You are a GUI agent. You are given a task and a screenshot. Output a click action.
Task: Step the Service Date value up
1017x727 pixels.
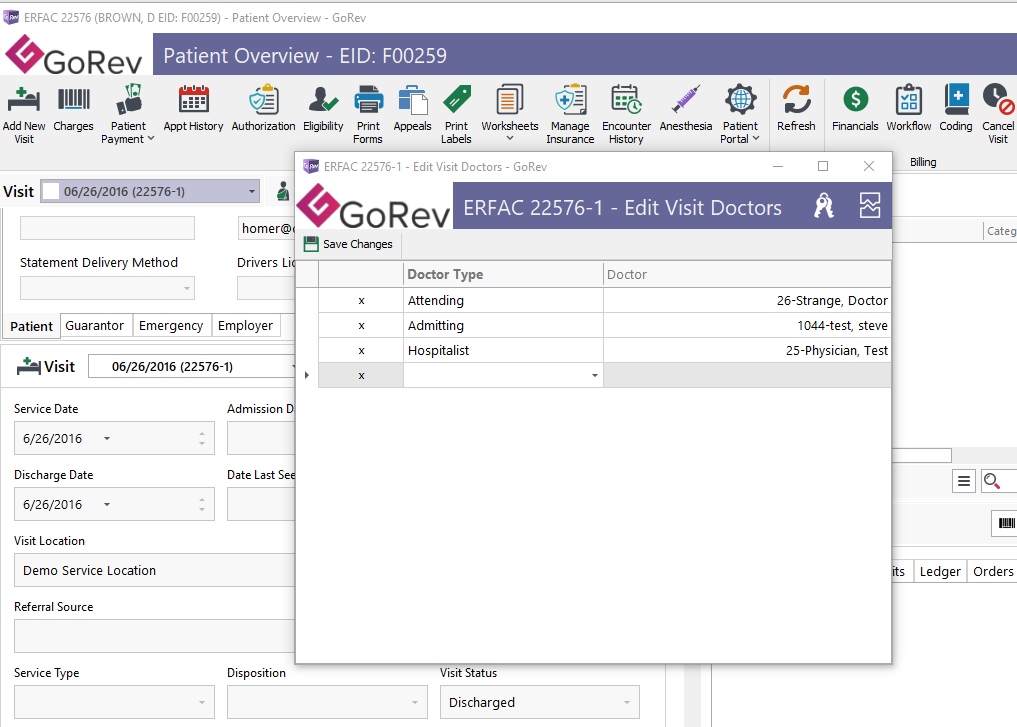click(x=202, y=433)
